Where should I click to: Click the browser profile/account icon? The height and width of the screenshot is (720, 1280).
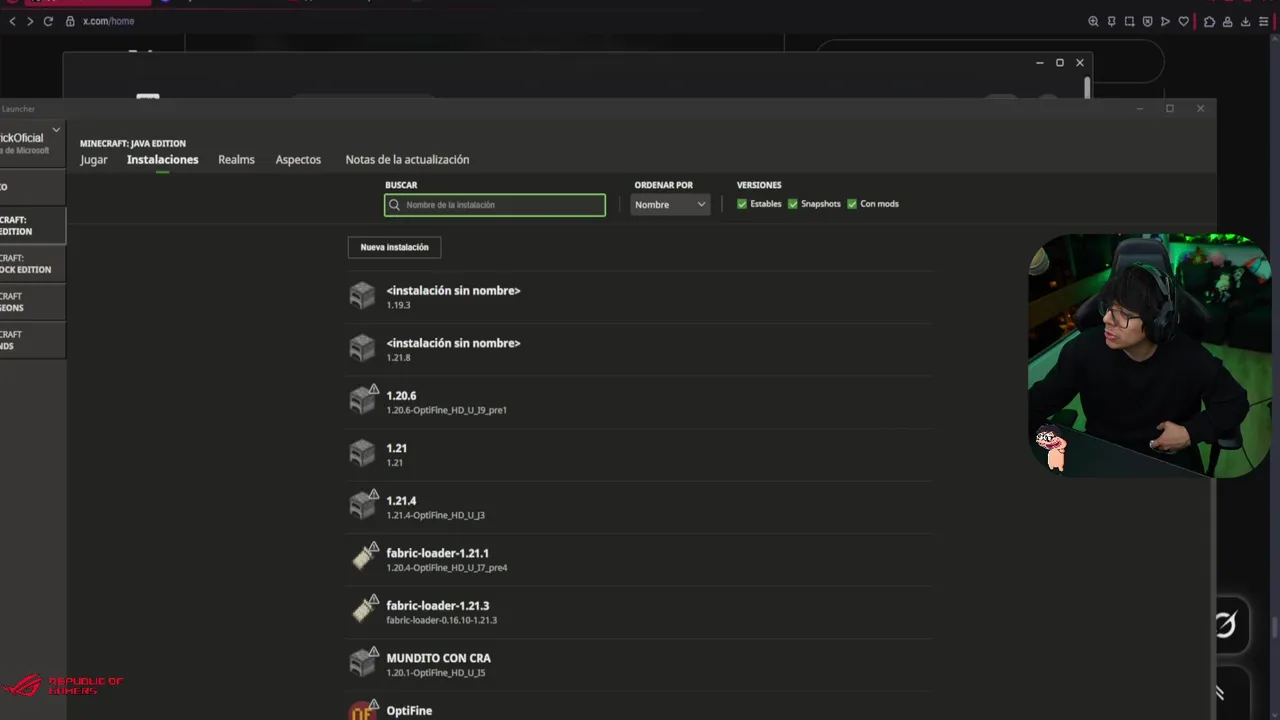pos(1228,21)
